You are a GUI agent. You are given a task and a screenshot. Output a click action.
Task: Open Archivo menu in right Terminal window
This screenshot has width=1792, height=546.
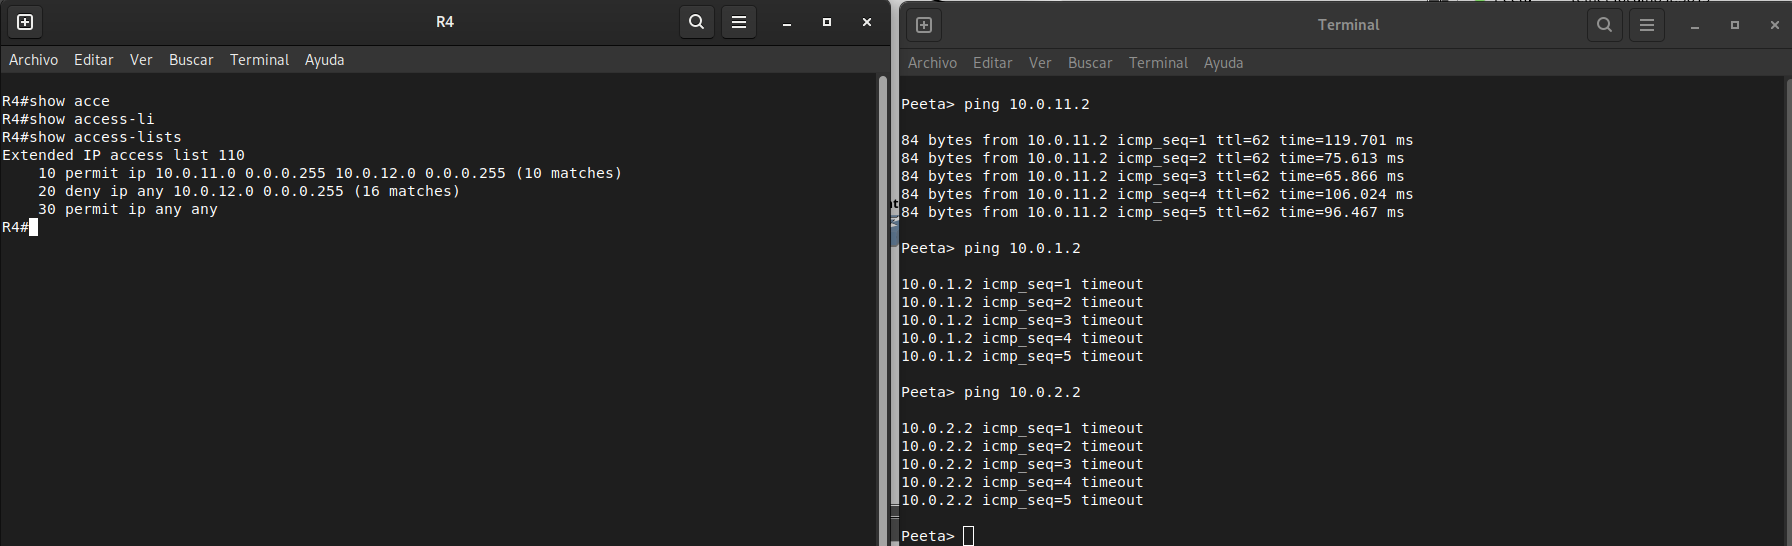point(932,63)
